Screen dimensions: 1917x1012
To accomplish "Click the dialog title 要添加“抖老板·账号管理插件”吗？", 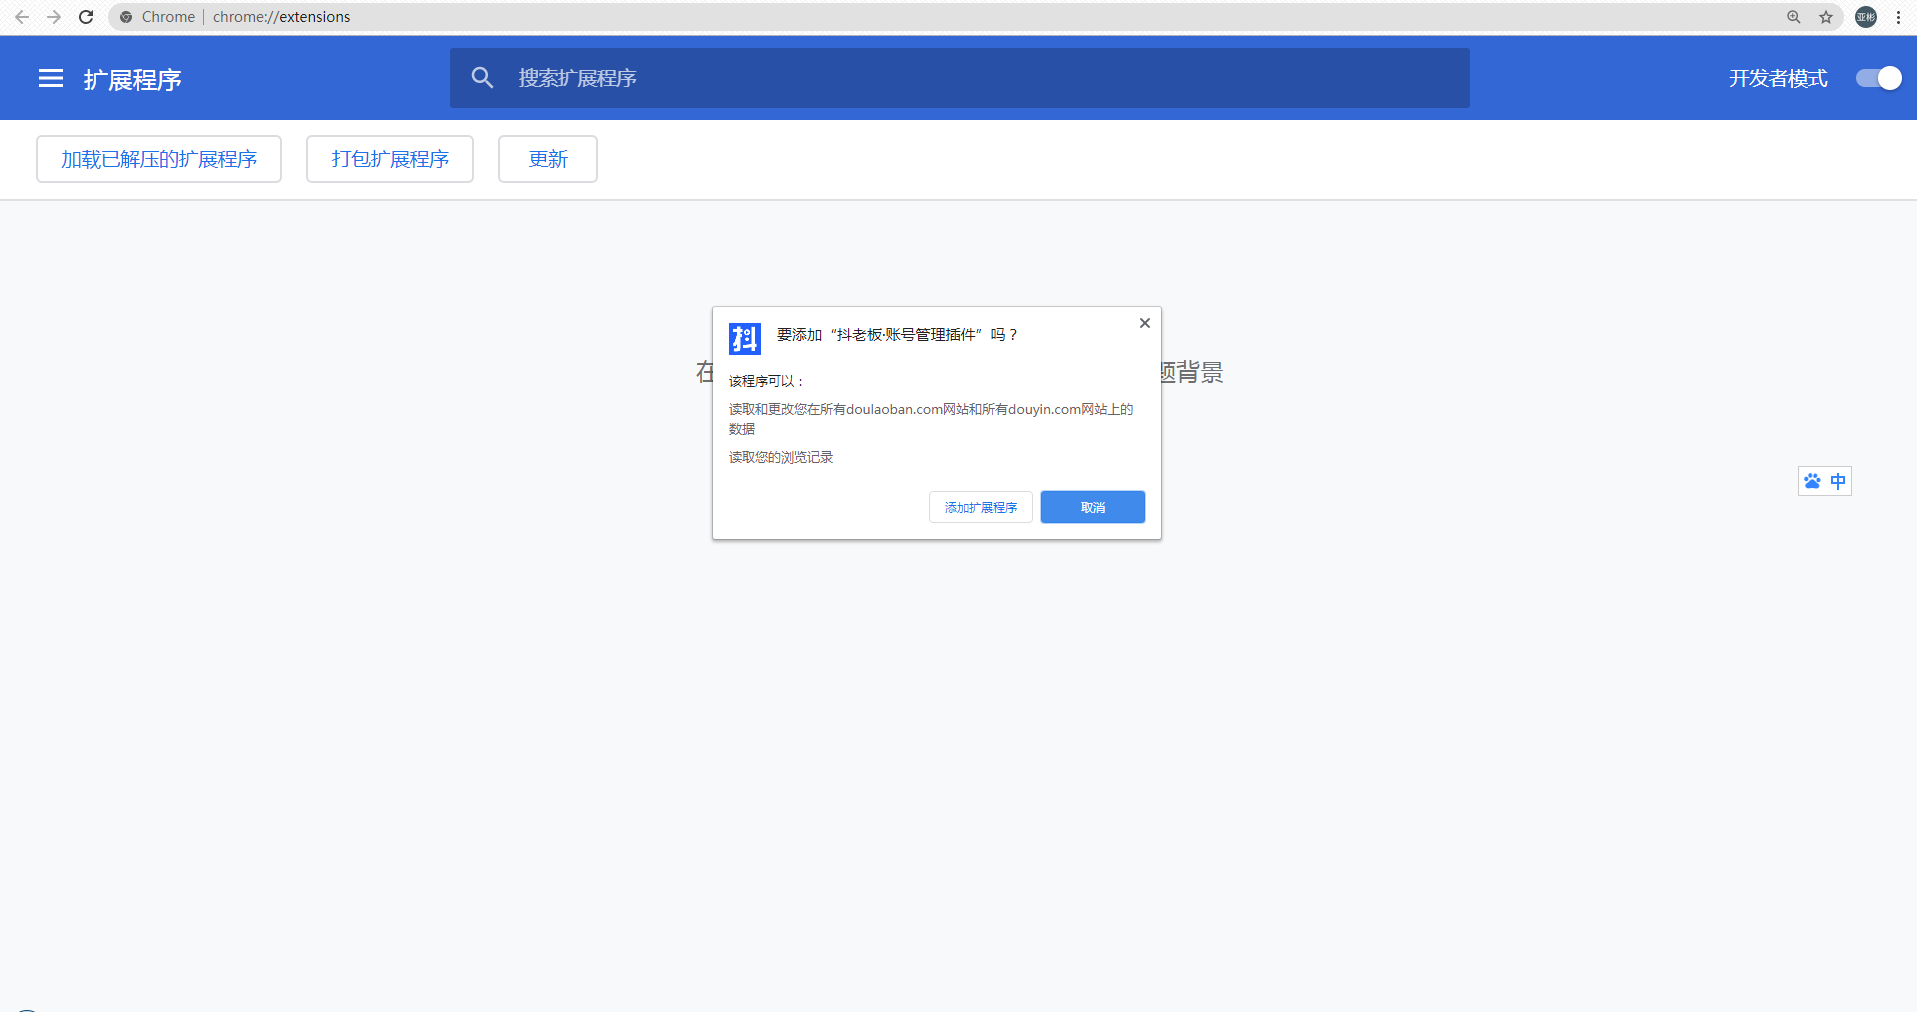I will (x=897, y=335).
